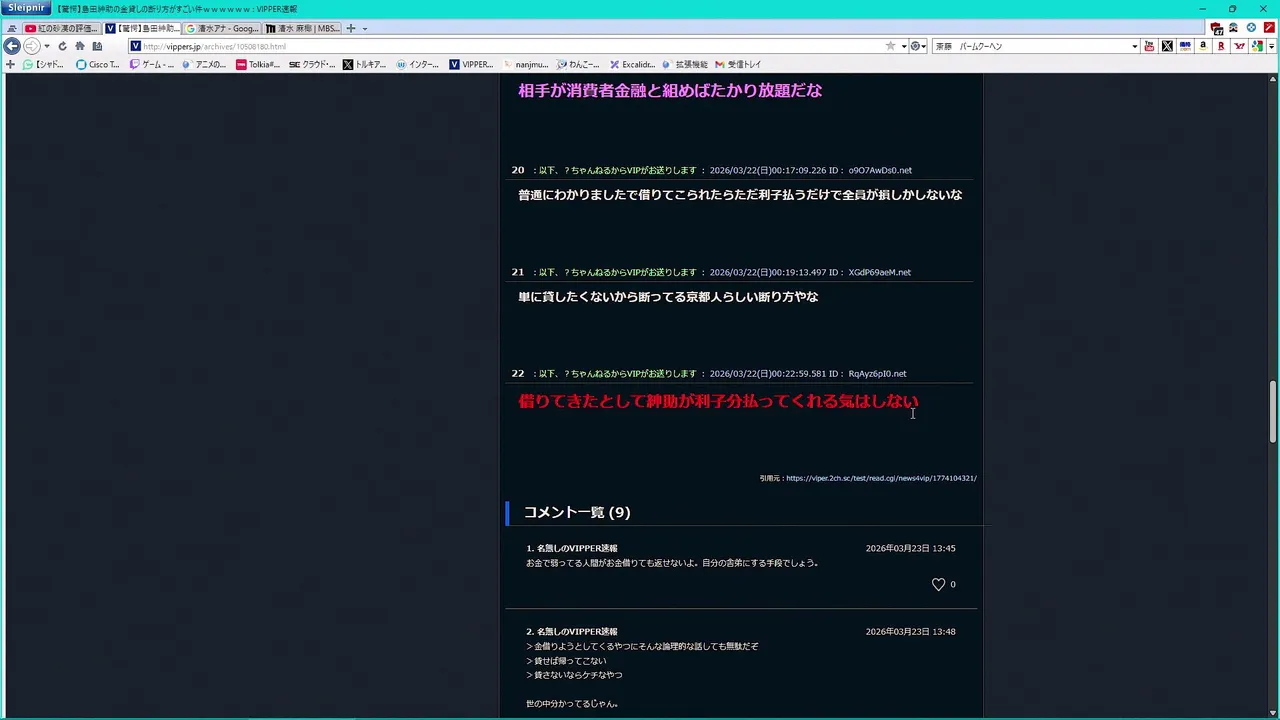Screen dimensions: 1280x720
Task: Switch to the 清水 麻椰 MBS tab
Action: (x=302, y=28)
